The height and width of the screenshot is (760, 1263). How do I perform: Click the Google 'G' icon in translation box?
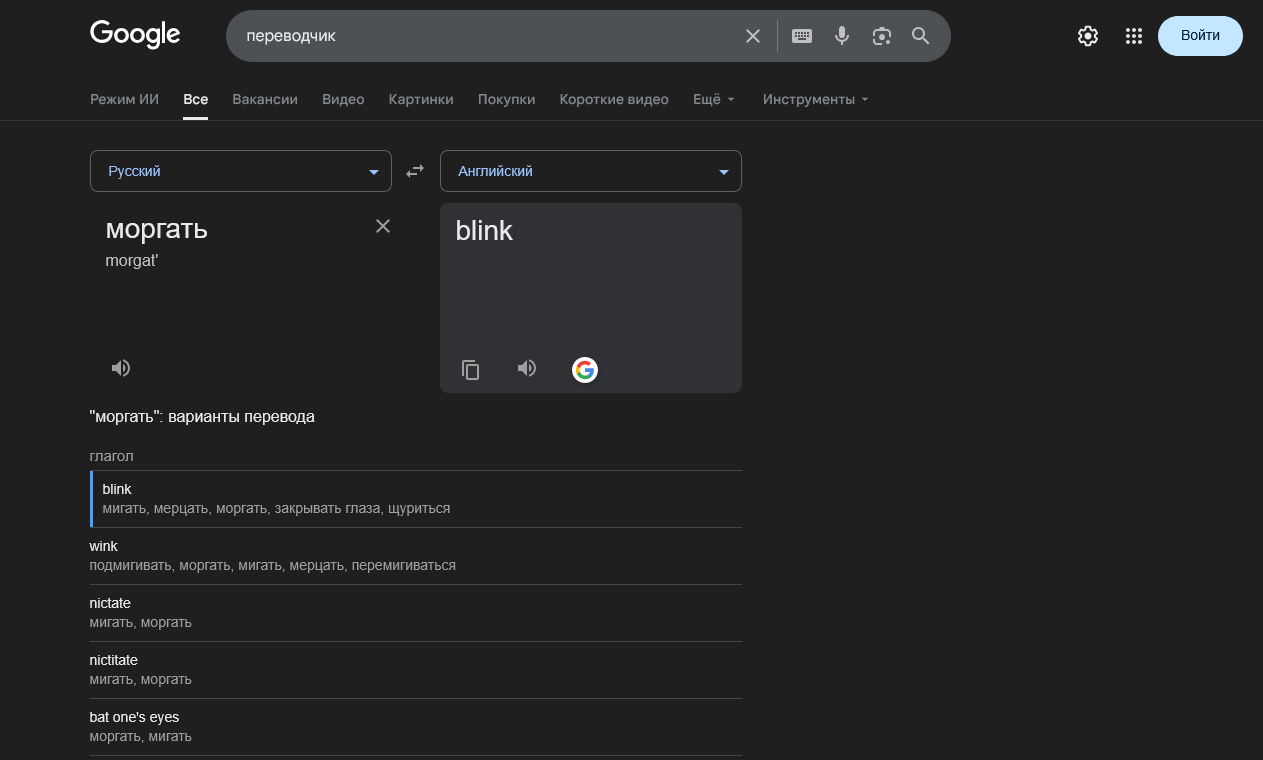coord(585,370)
